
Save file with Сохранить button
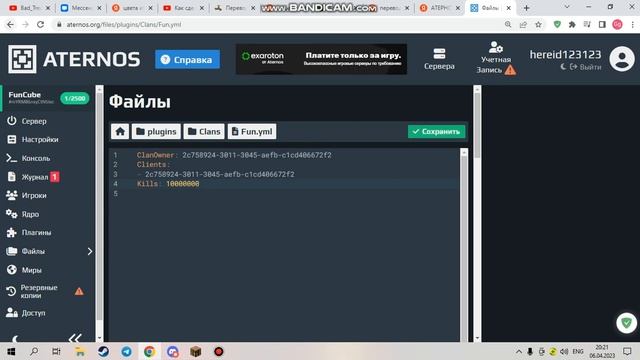436,131
